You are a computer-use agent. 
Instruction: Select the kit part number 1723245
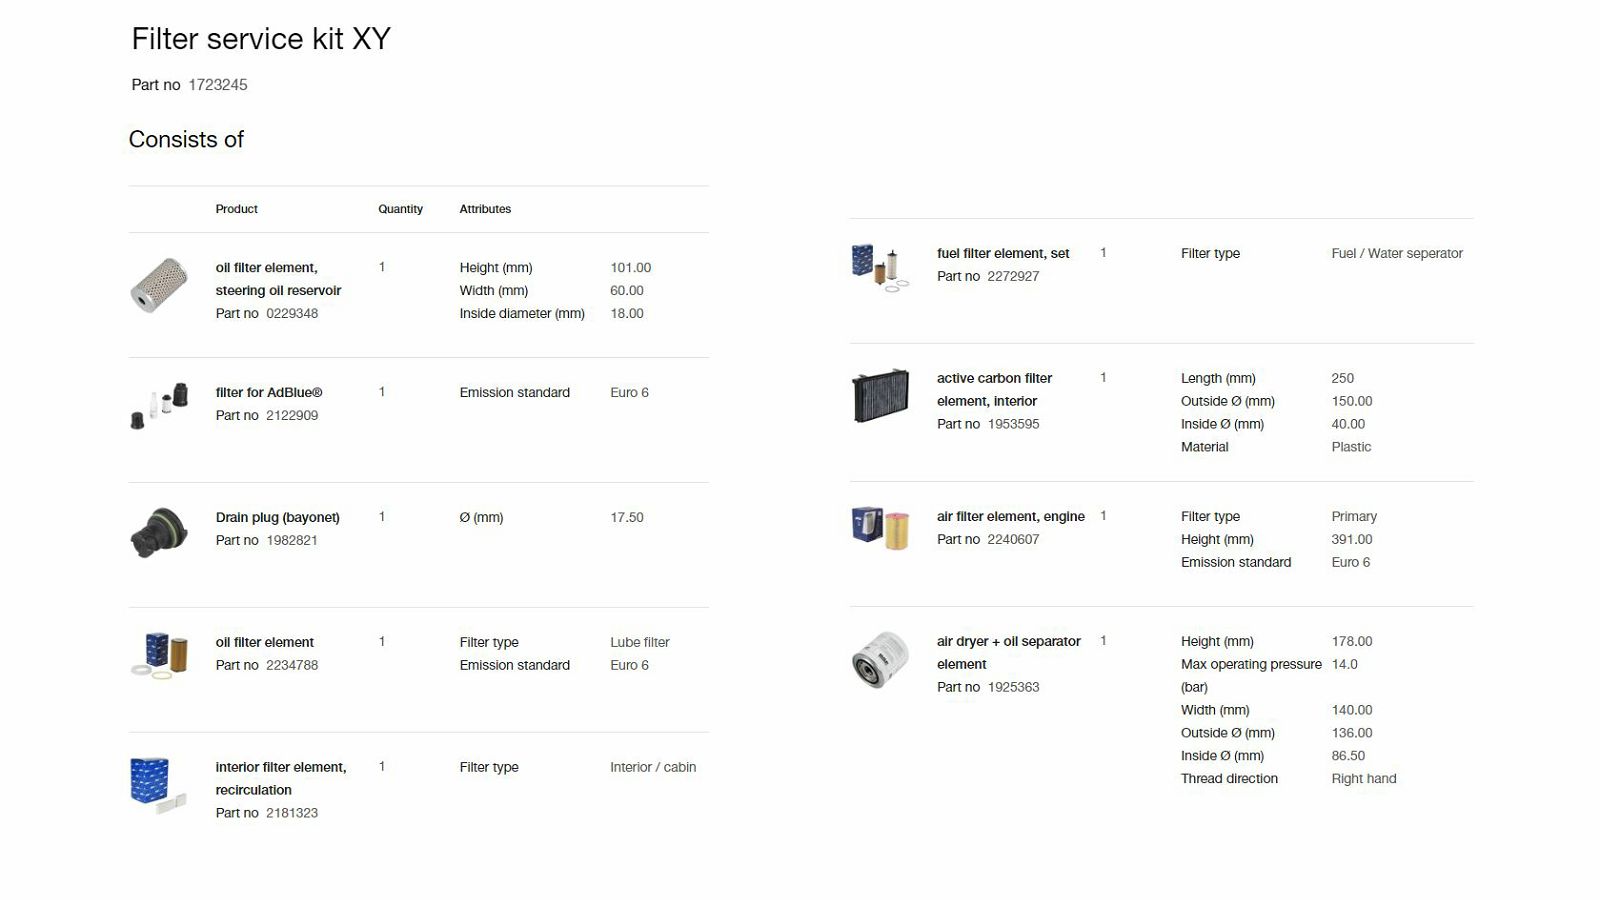(218, 85)
